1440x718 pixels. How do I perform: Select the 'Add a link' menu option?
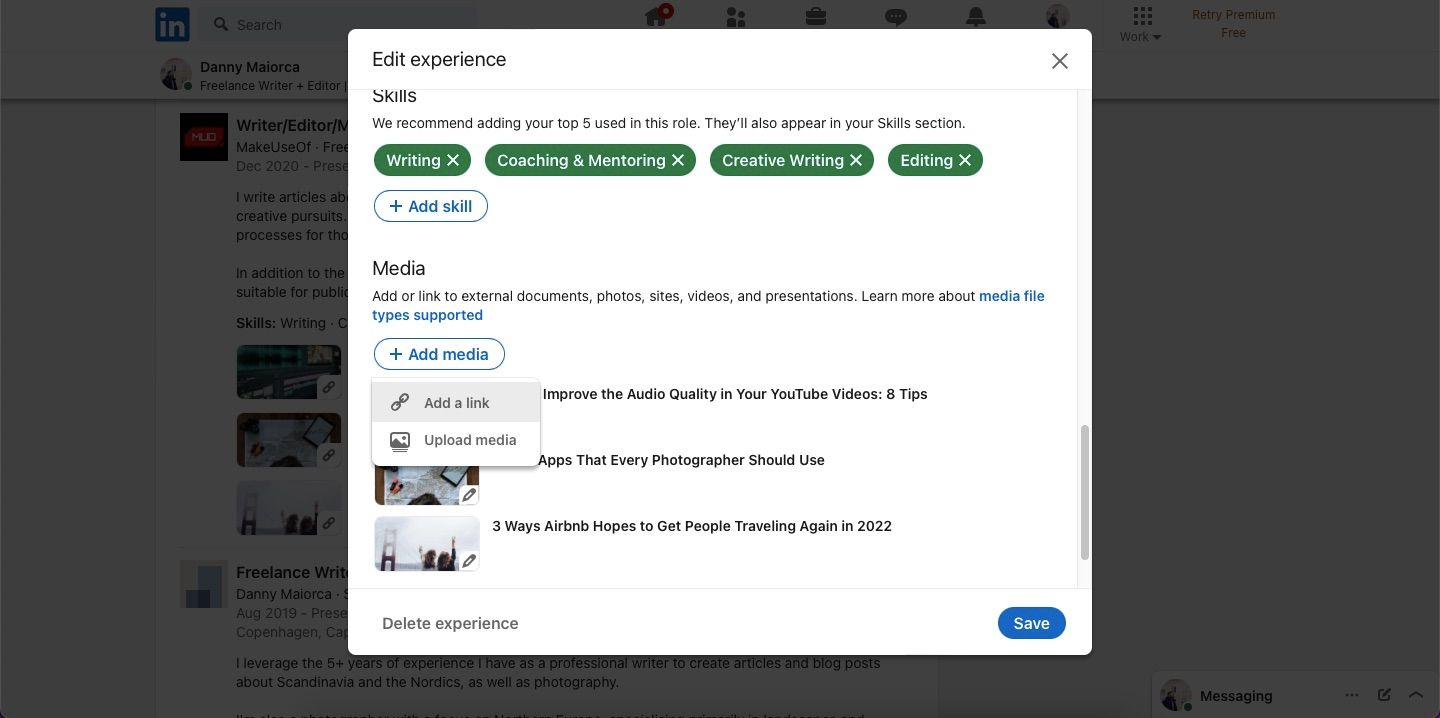[x=456, y=402]
